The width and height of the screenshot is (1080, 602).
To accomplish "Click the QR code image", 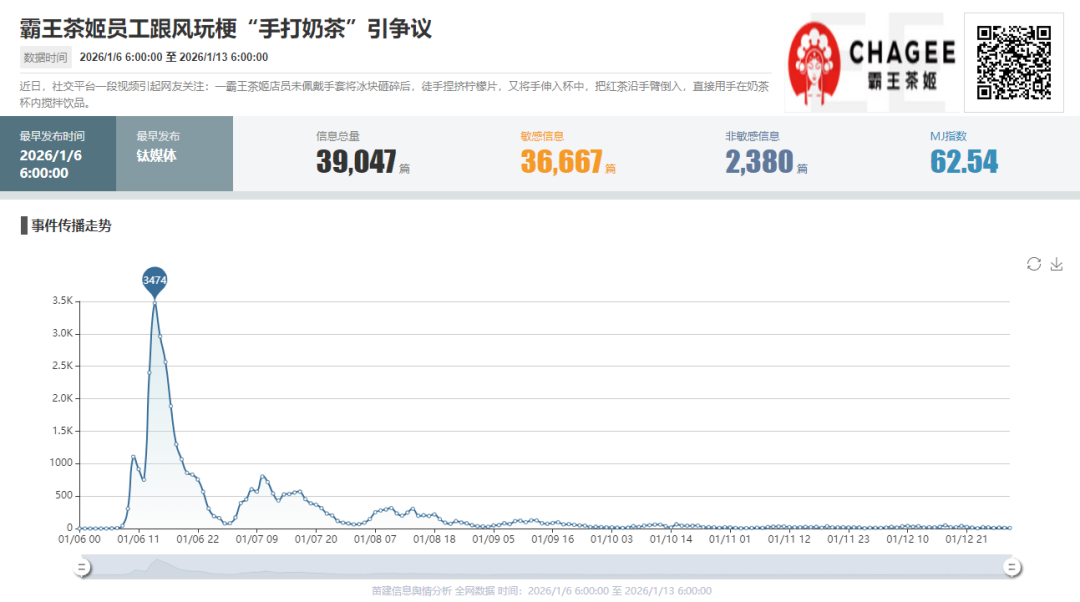I will [x=1014, y=63].
